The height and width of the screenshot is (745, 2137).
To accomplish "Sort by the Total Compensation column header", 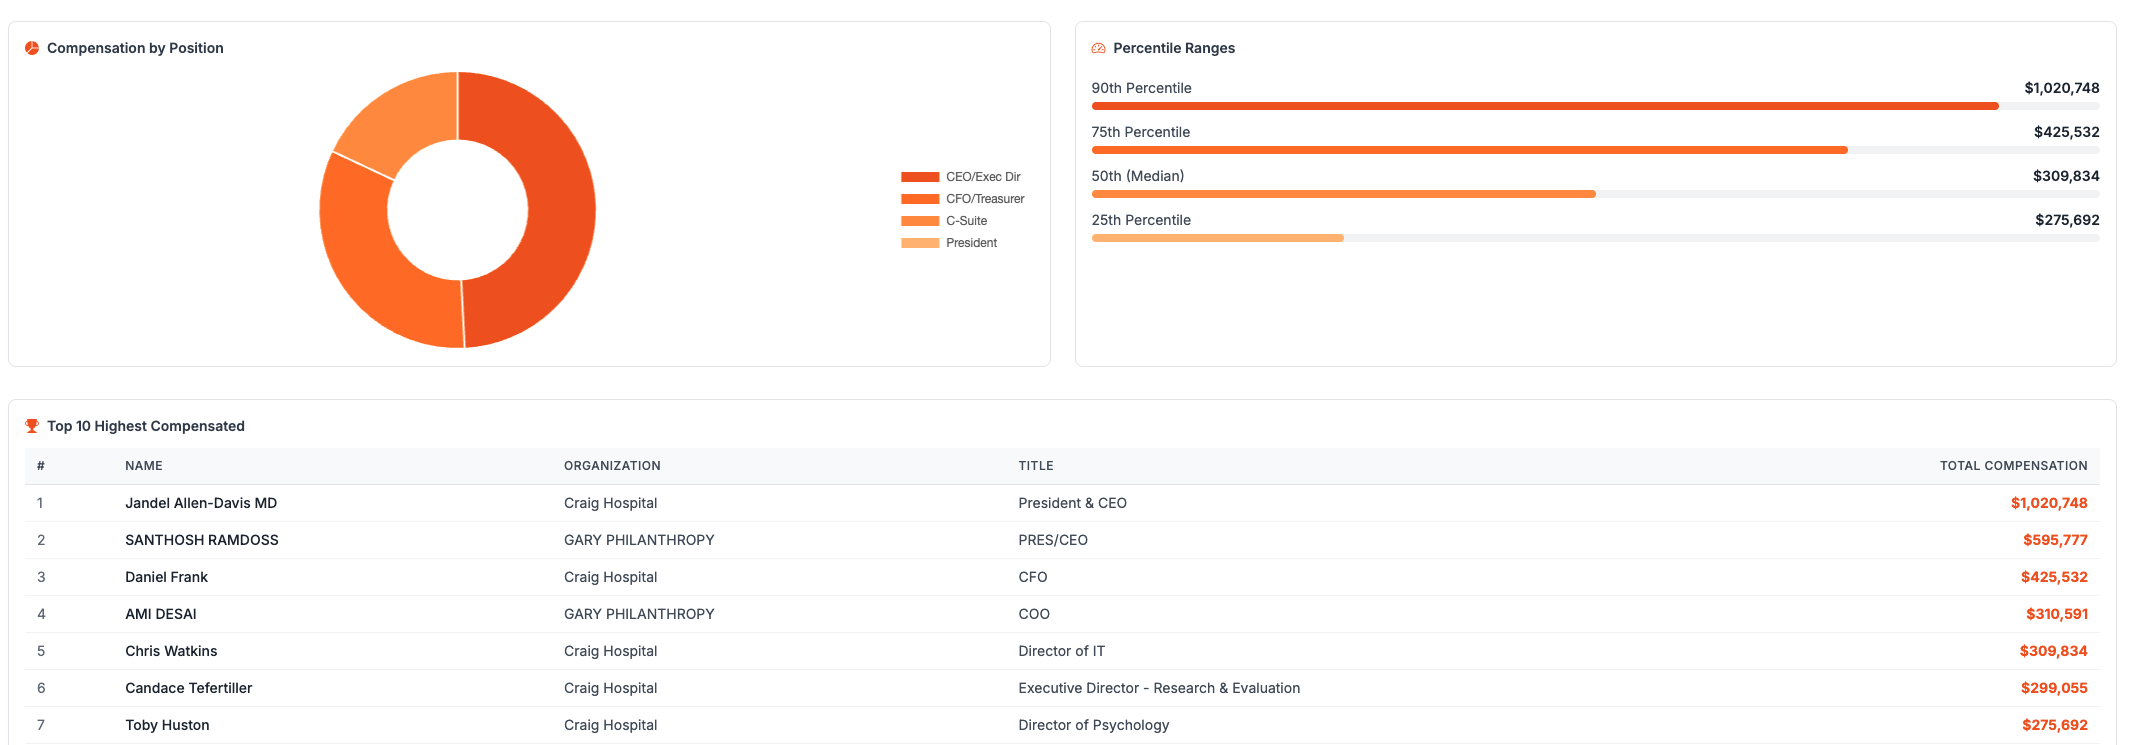I will 2012,466.
